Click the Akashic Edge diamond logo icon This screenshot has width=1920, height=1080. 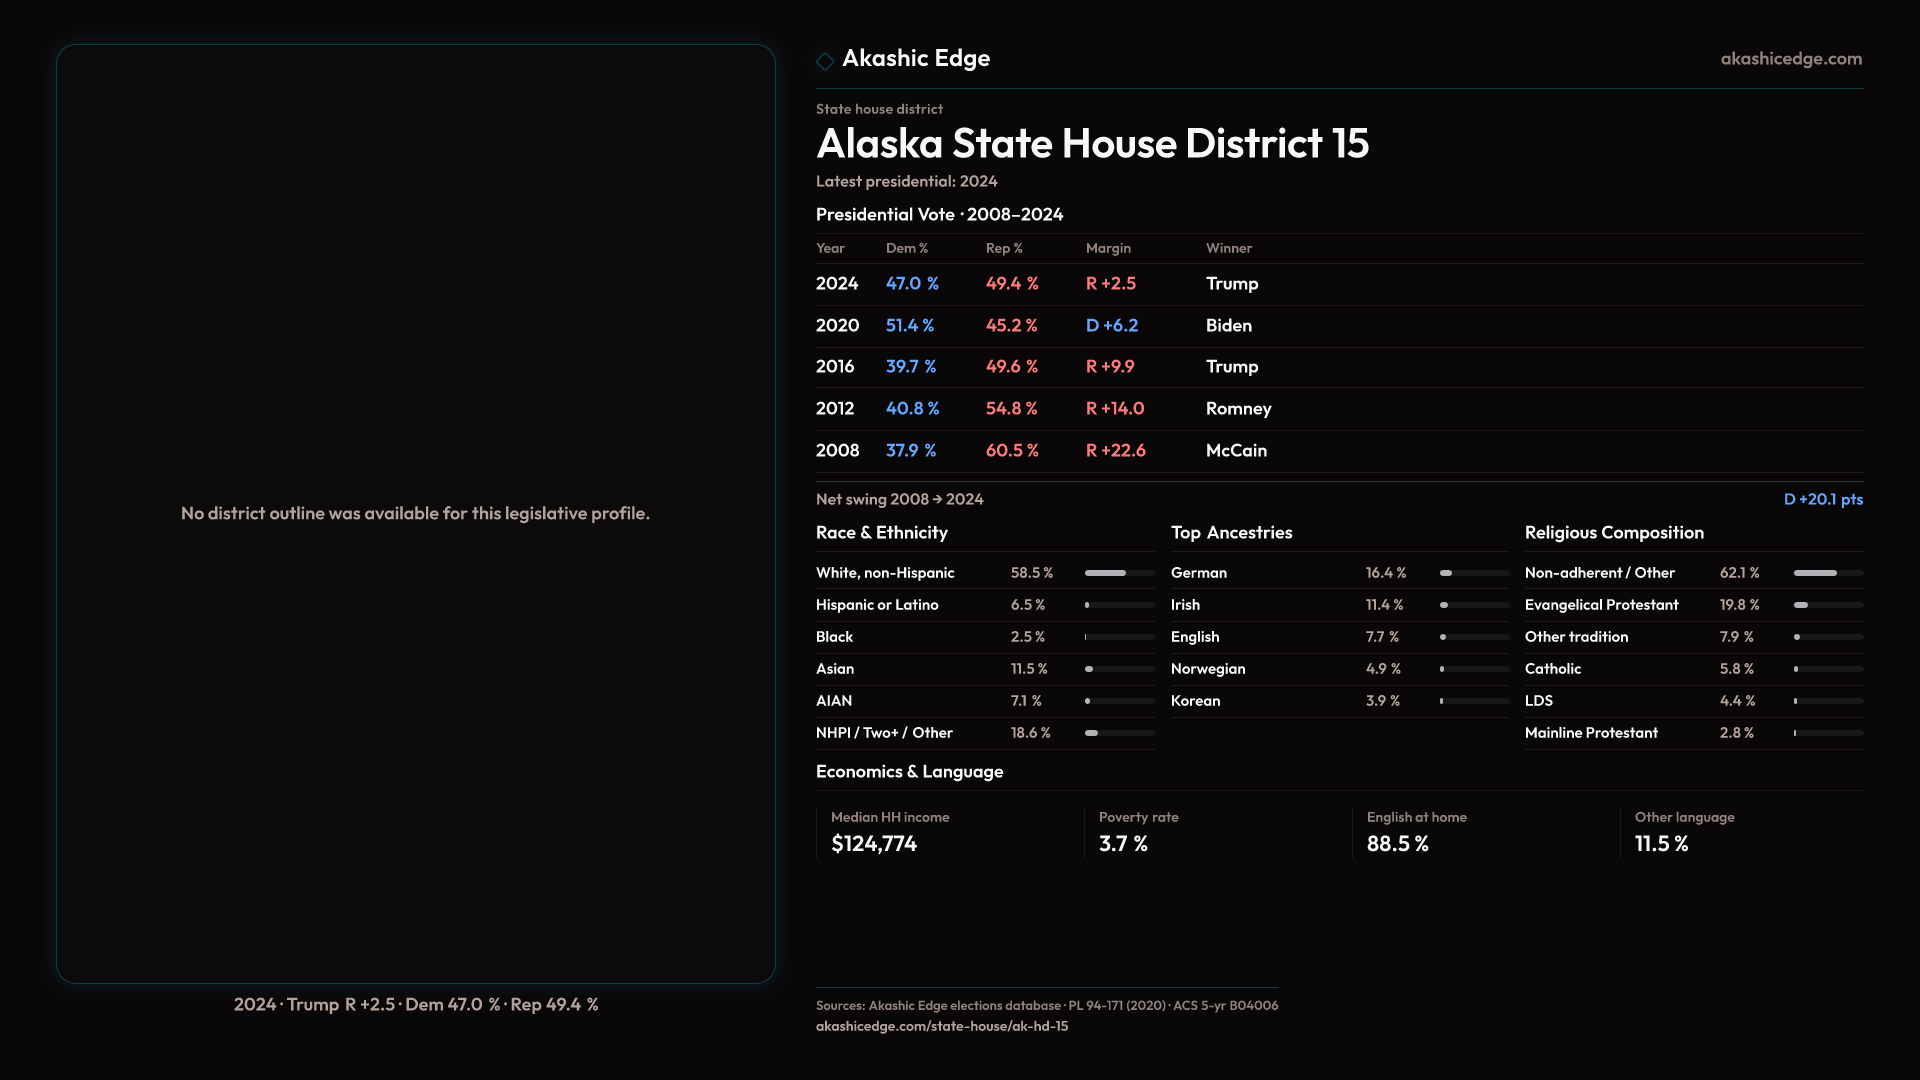pos(825,61)
